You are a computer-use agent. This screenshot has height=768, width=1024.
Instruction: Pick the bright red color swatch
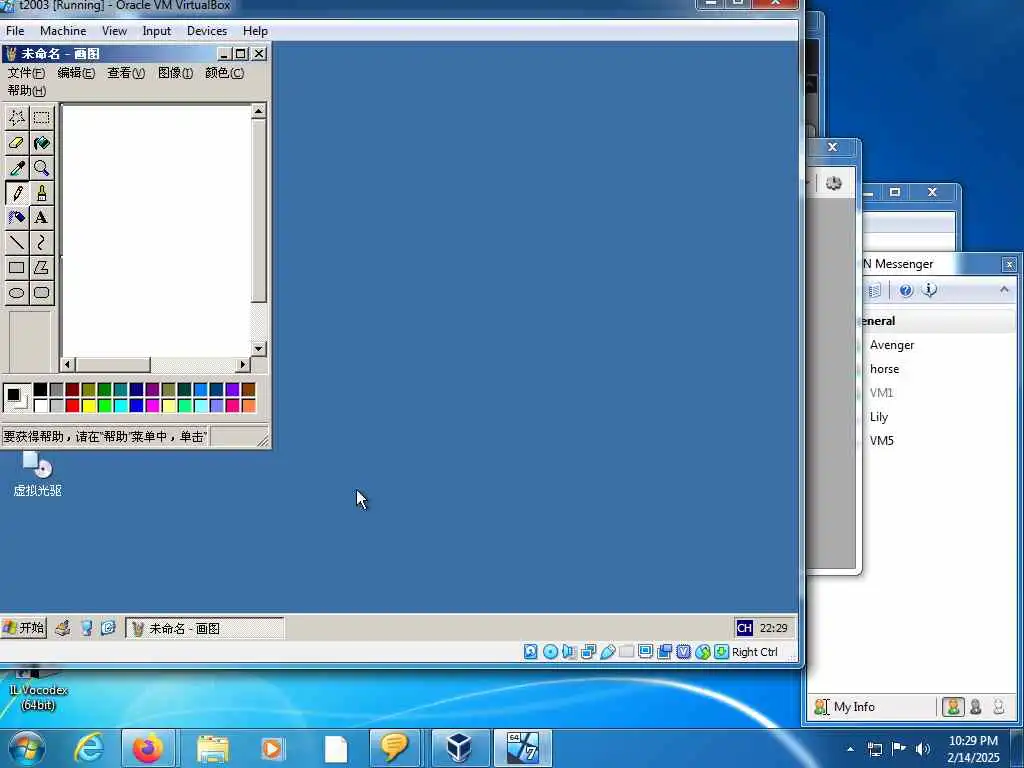(x=72, y=406)
